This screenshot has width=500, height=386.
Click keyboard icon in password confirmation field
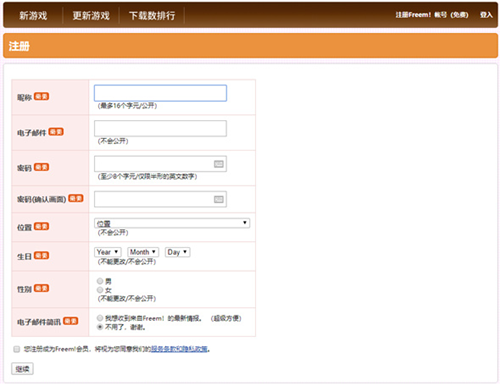(x=219, y=199)
